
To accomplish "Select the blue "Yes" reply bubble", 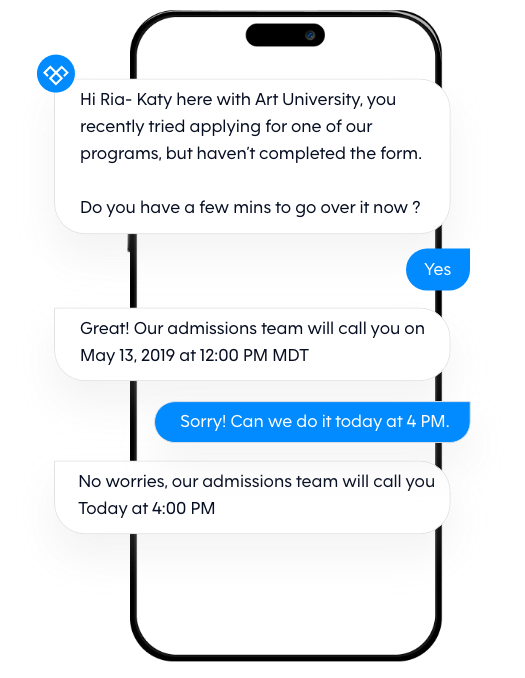I will pos(438,269).
